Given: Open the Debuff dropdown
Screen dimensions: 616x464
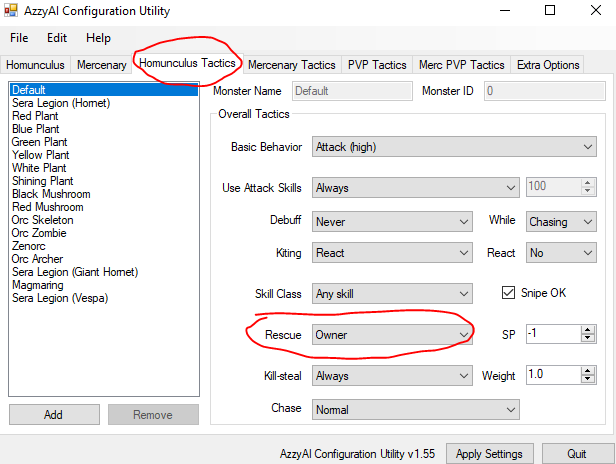Looking at the screenshot, I should [x=392, y=222].
